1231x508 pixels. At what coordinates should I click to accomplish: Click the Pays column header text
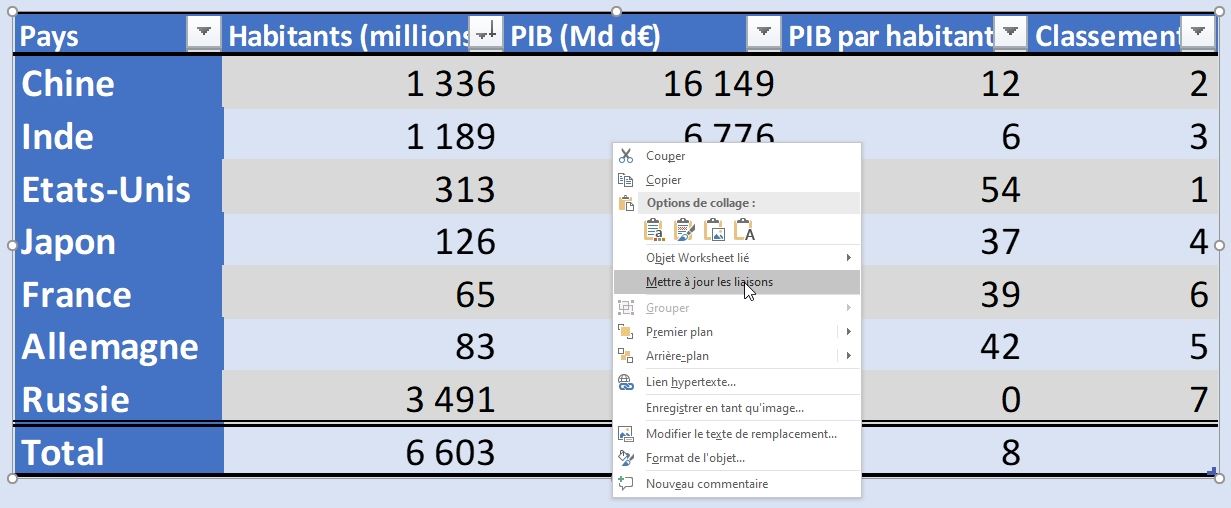pos(50,36)
